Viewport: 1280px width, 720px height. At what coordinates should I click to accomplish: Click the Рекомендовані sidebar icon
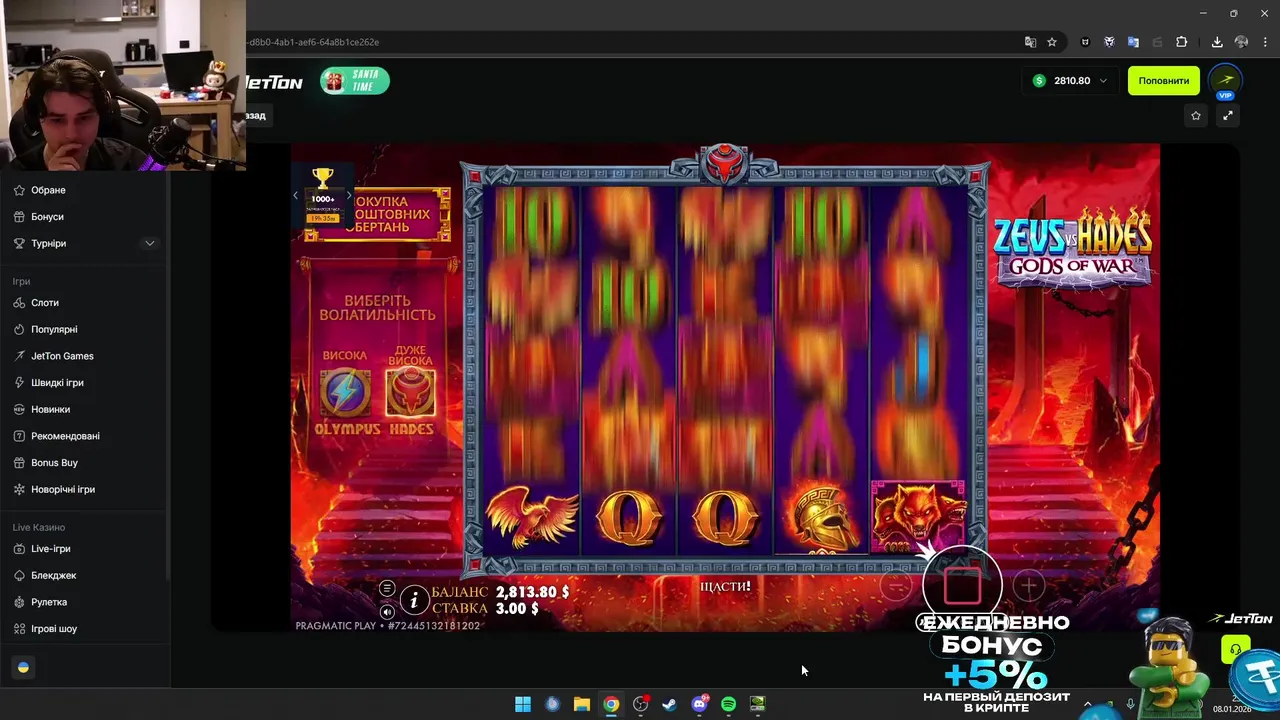click(20, 436)
